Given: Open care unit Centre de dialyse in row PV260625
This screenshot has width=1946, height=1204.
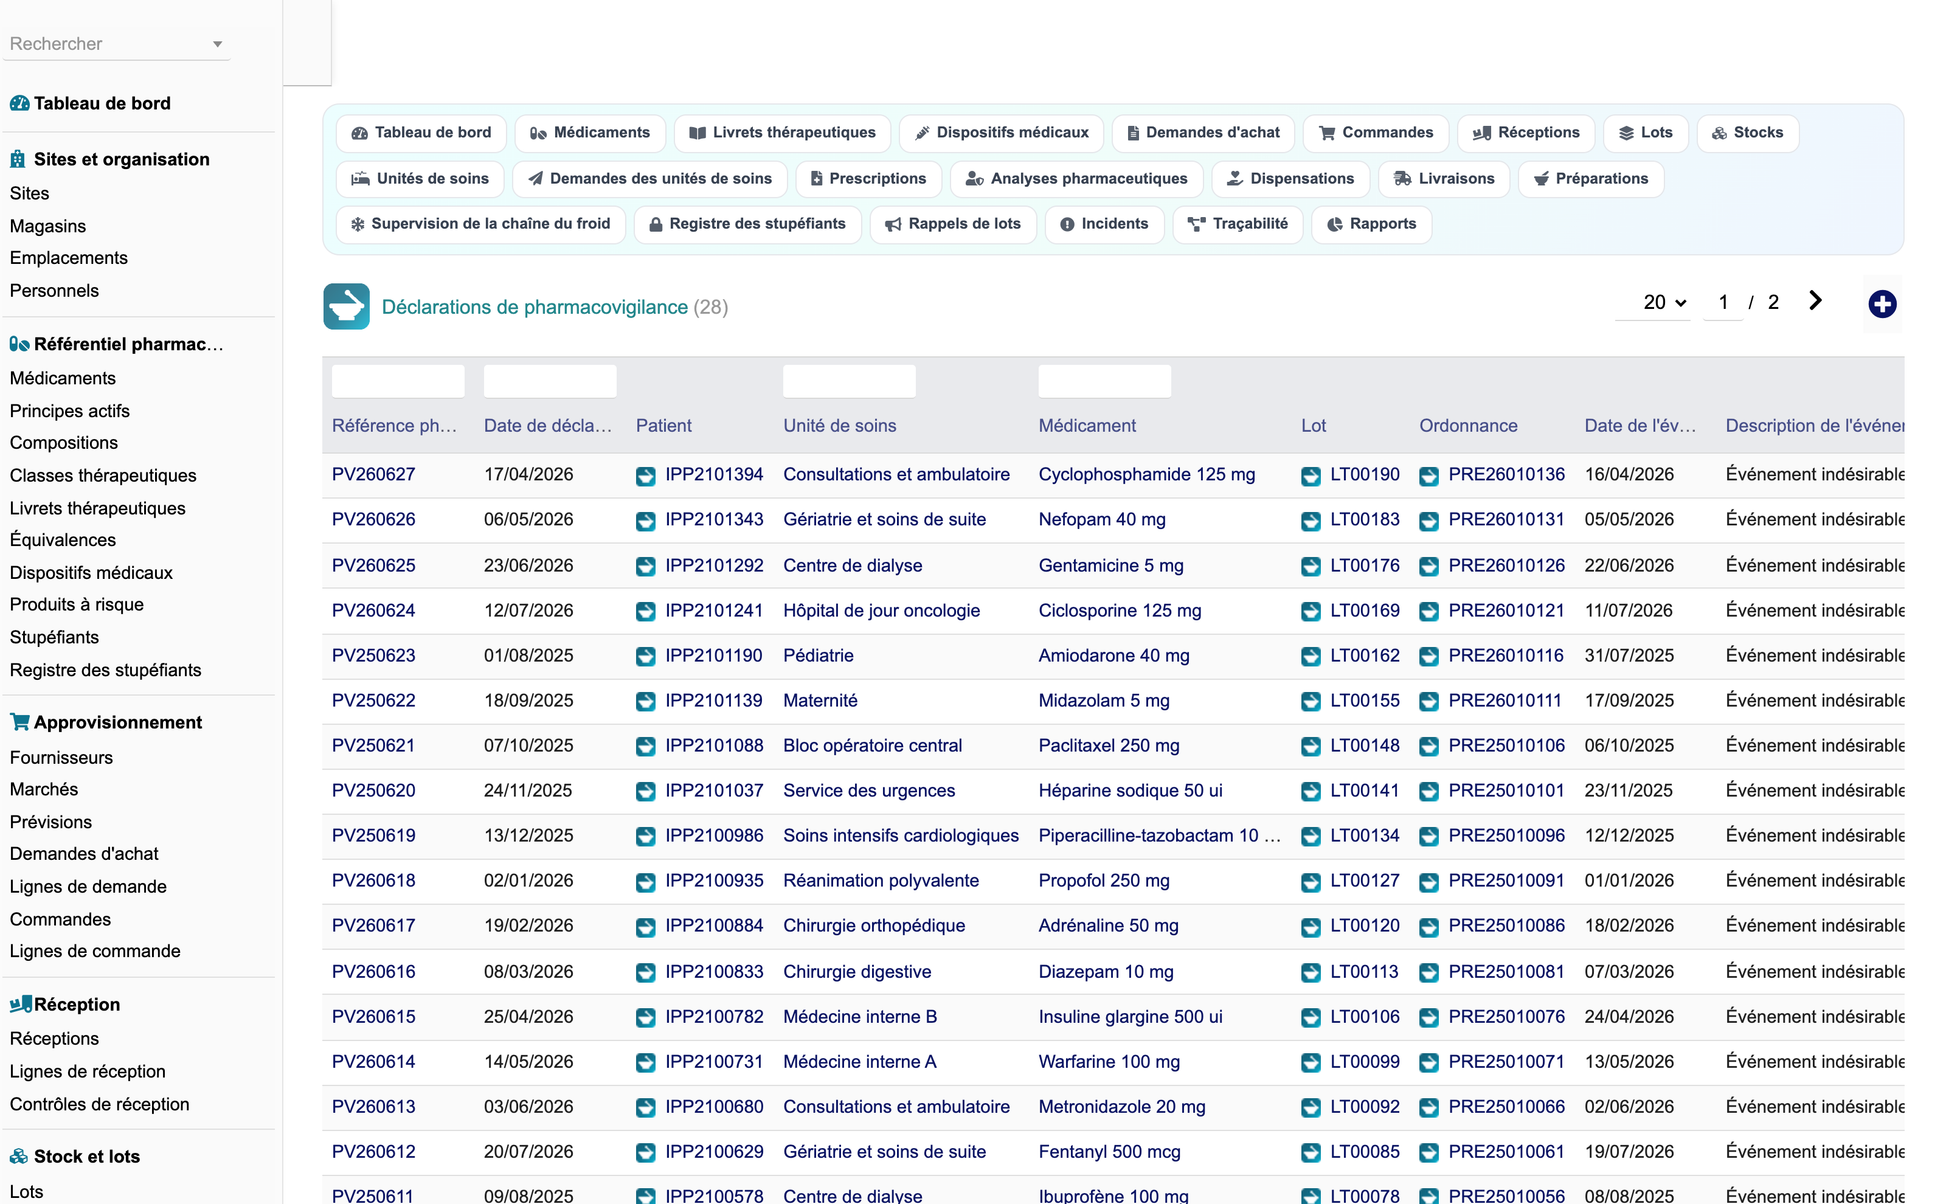Looking at the screenshot, I should pos(852,566).
